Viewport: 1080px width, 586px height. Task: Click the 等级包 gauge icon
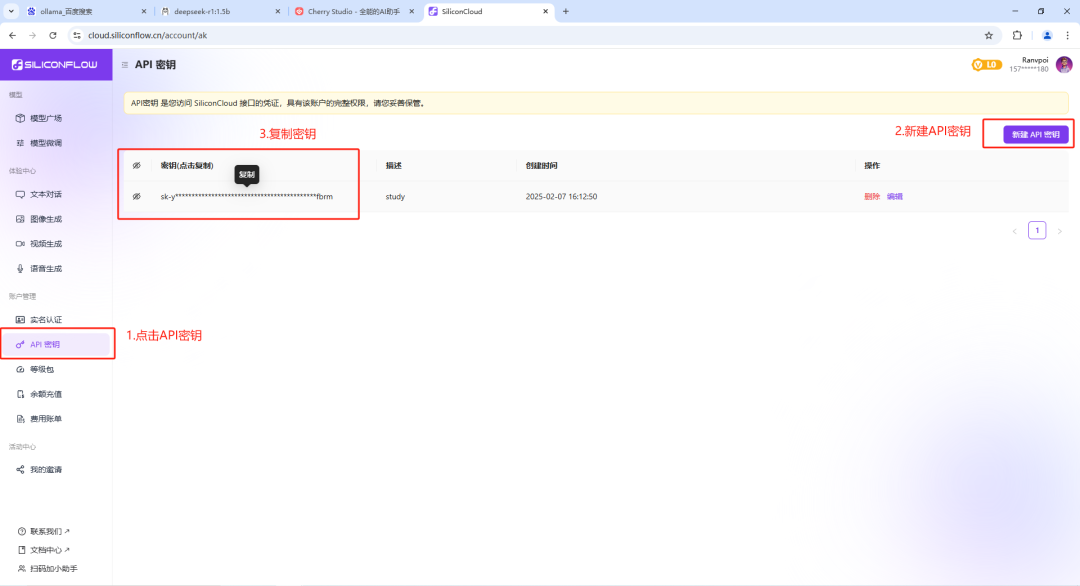20,369
